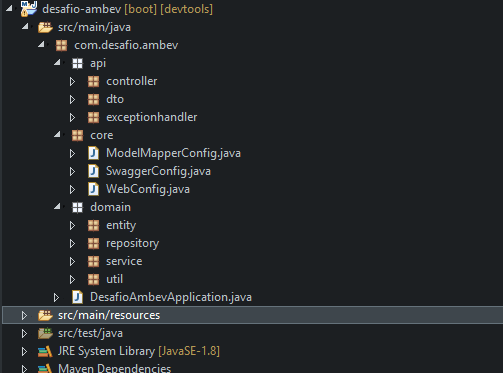
Task: Click the controller package icon
Action: click(93, 81)
